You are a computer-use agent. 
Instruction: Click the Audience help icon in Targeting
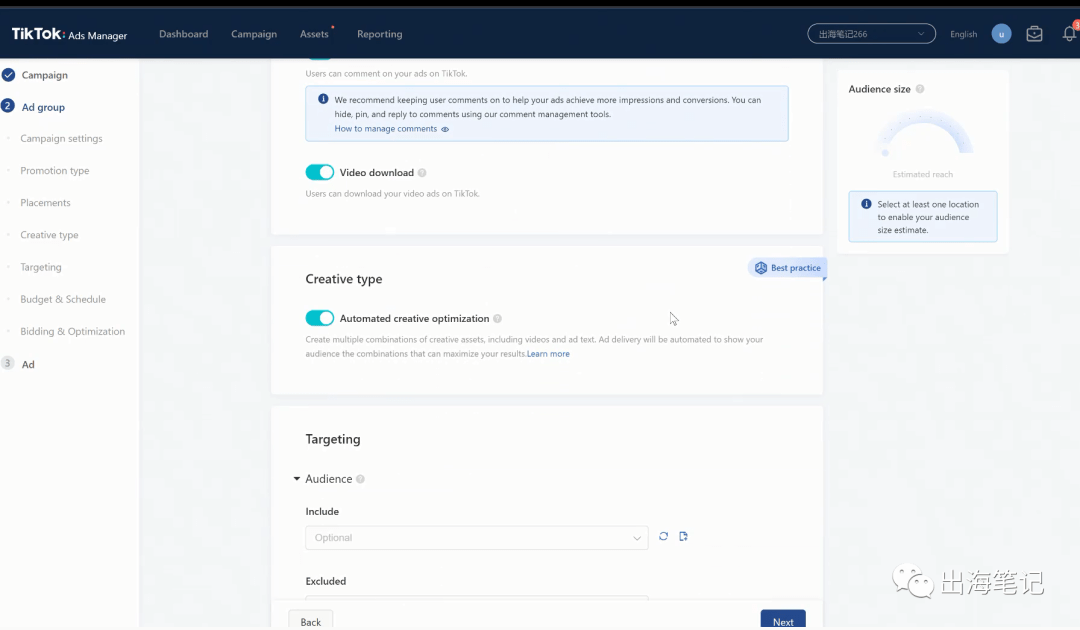pos(360,479)
